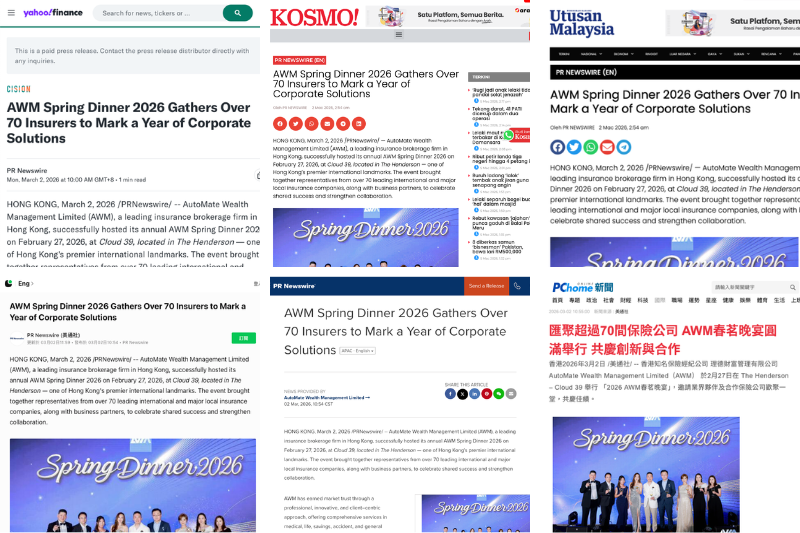Share PR Newswire article on Facebook
The width and height of the screenshot is (800, 533).
[450, 394]
